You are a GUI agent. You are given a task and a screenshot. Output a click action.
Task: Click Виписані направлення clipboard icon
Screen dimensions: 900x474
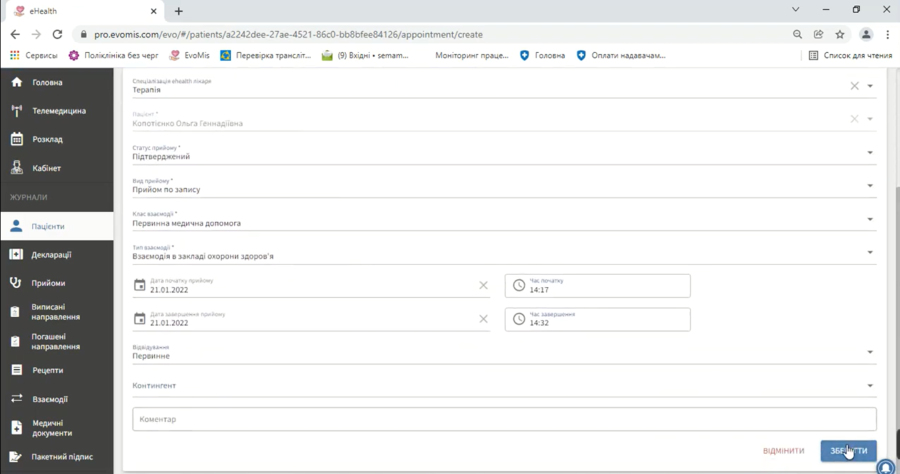point(15,312)
